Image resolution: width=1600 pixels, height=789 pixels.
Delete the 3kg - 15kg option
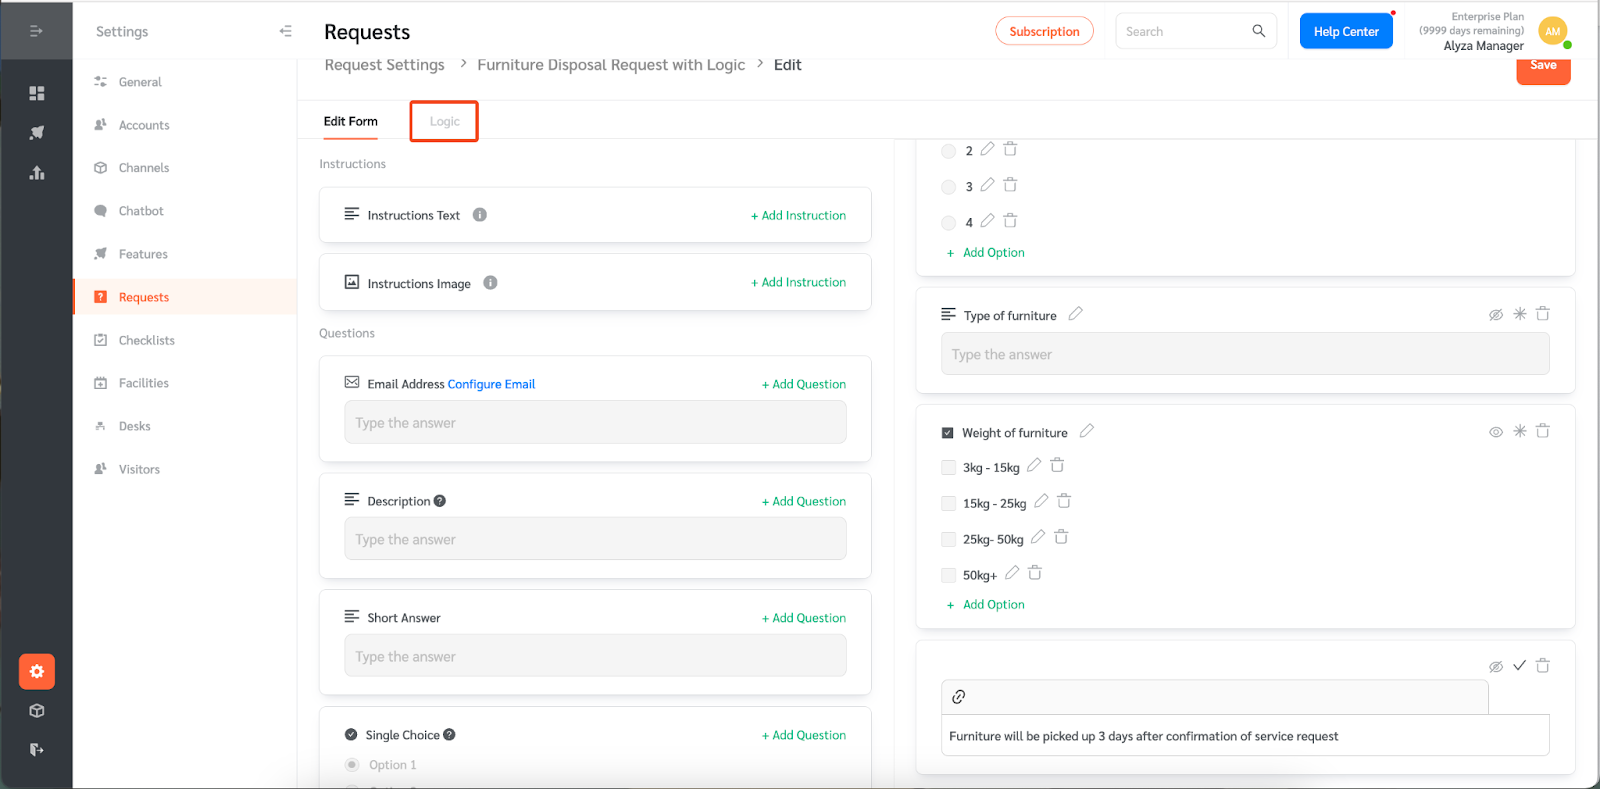click(1057, 466)
